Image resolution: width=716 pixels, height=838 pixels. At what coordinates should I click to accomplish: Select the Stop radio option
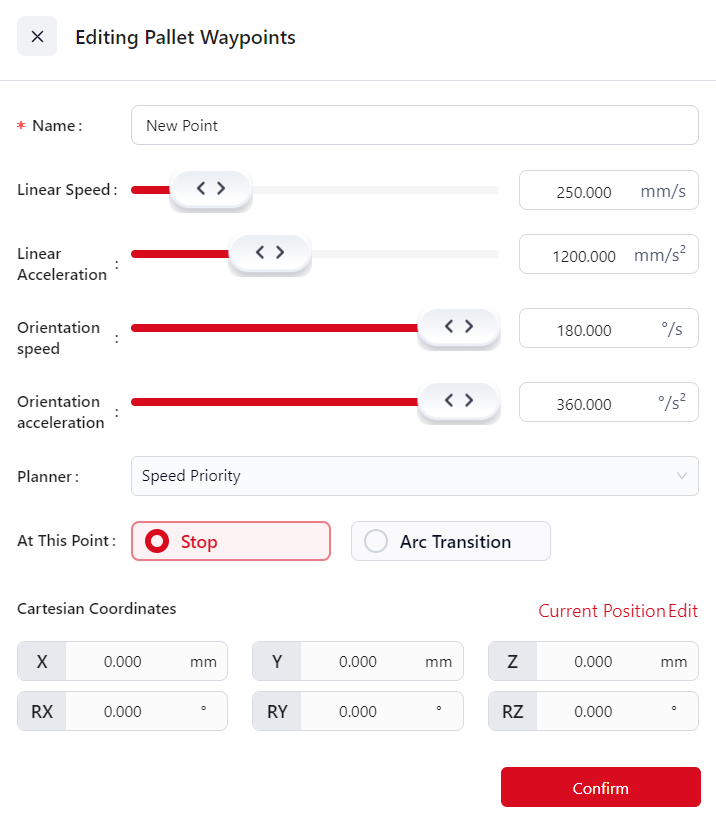(157, 541)
